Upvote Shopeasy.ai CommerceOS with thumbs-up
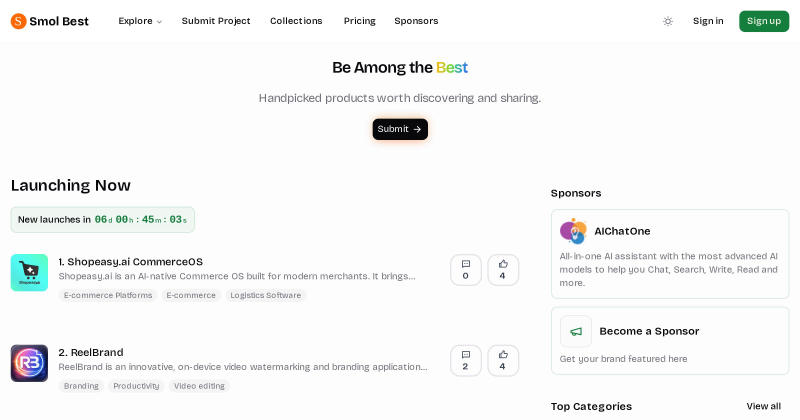 (503, 270)
